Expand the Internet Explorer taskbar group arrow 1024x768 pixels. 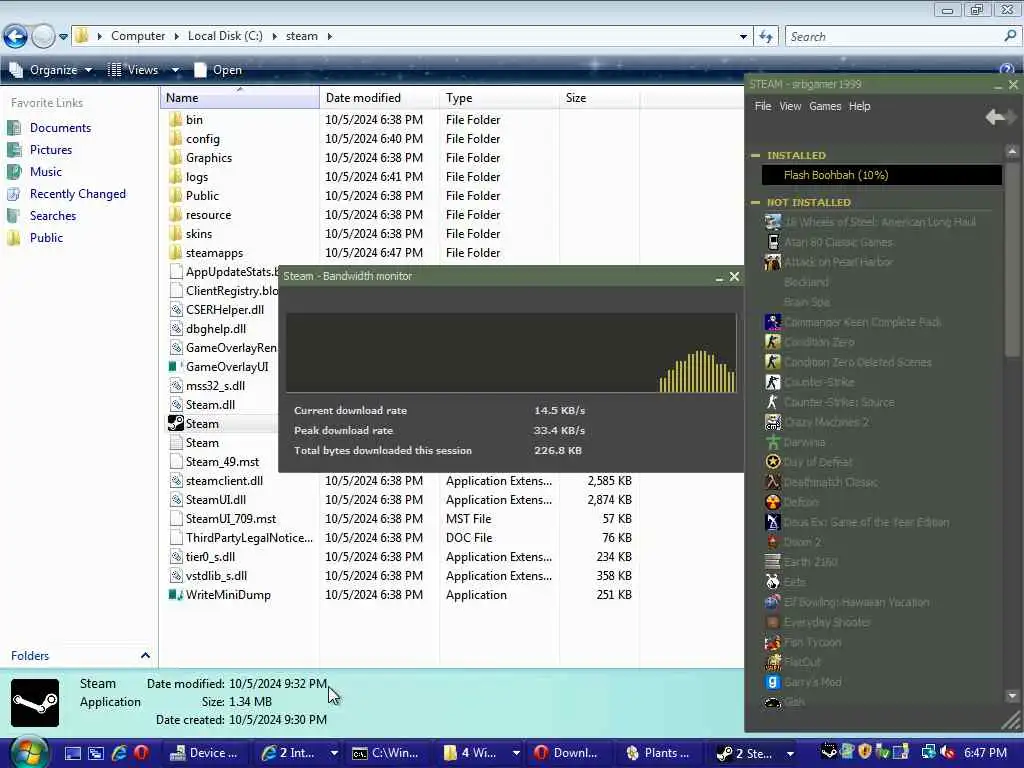click(x=334, y=753)
